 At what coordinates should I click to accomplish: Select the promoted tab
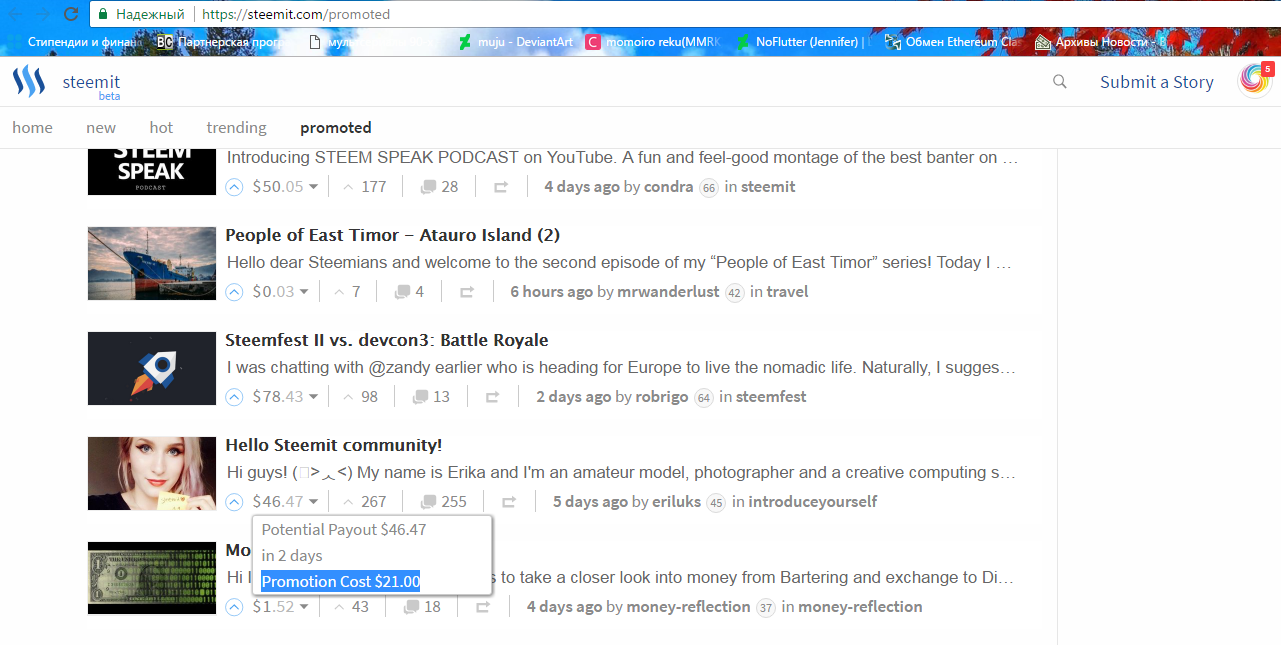tap(336, 128)
